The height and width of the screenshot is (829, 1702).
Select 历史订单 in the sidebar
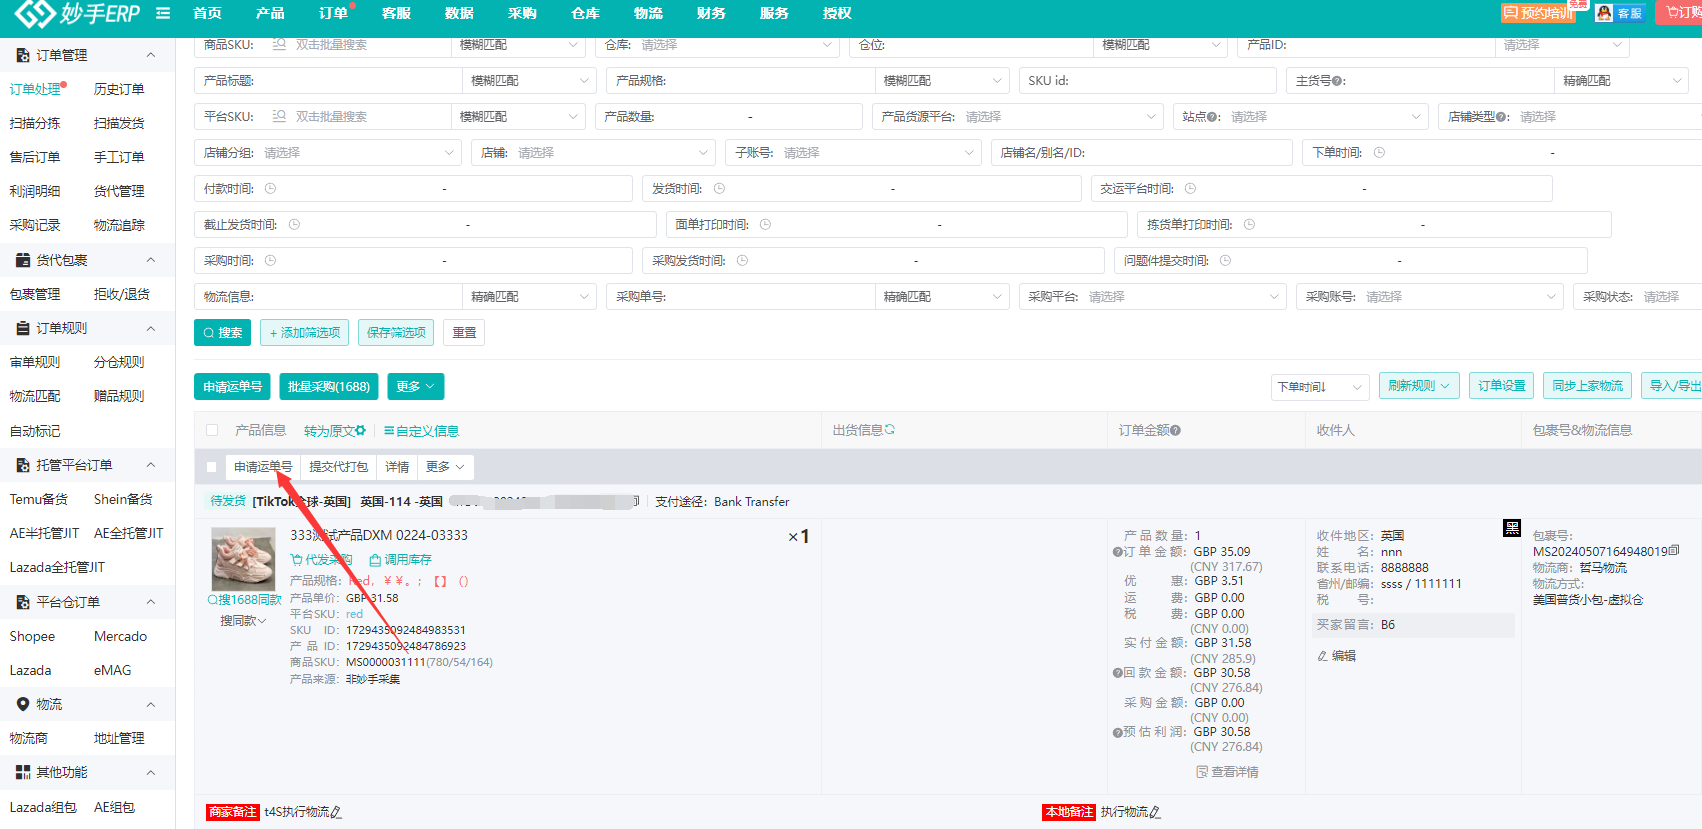click(119, 89)
